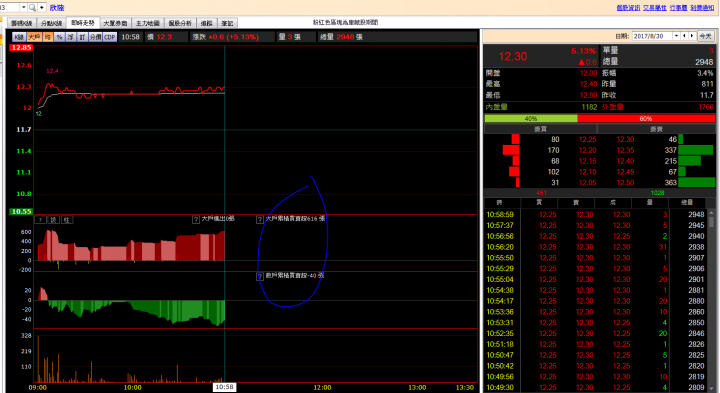Open the 行事曆 link

(678, 7)
